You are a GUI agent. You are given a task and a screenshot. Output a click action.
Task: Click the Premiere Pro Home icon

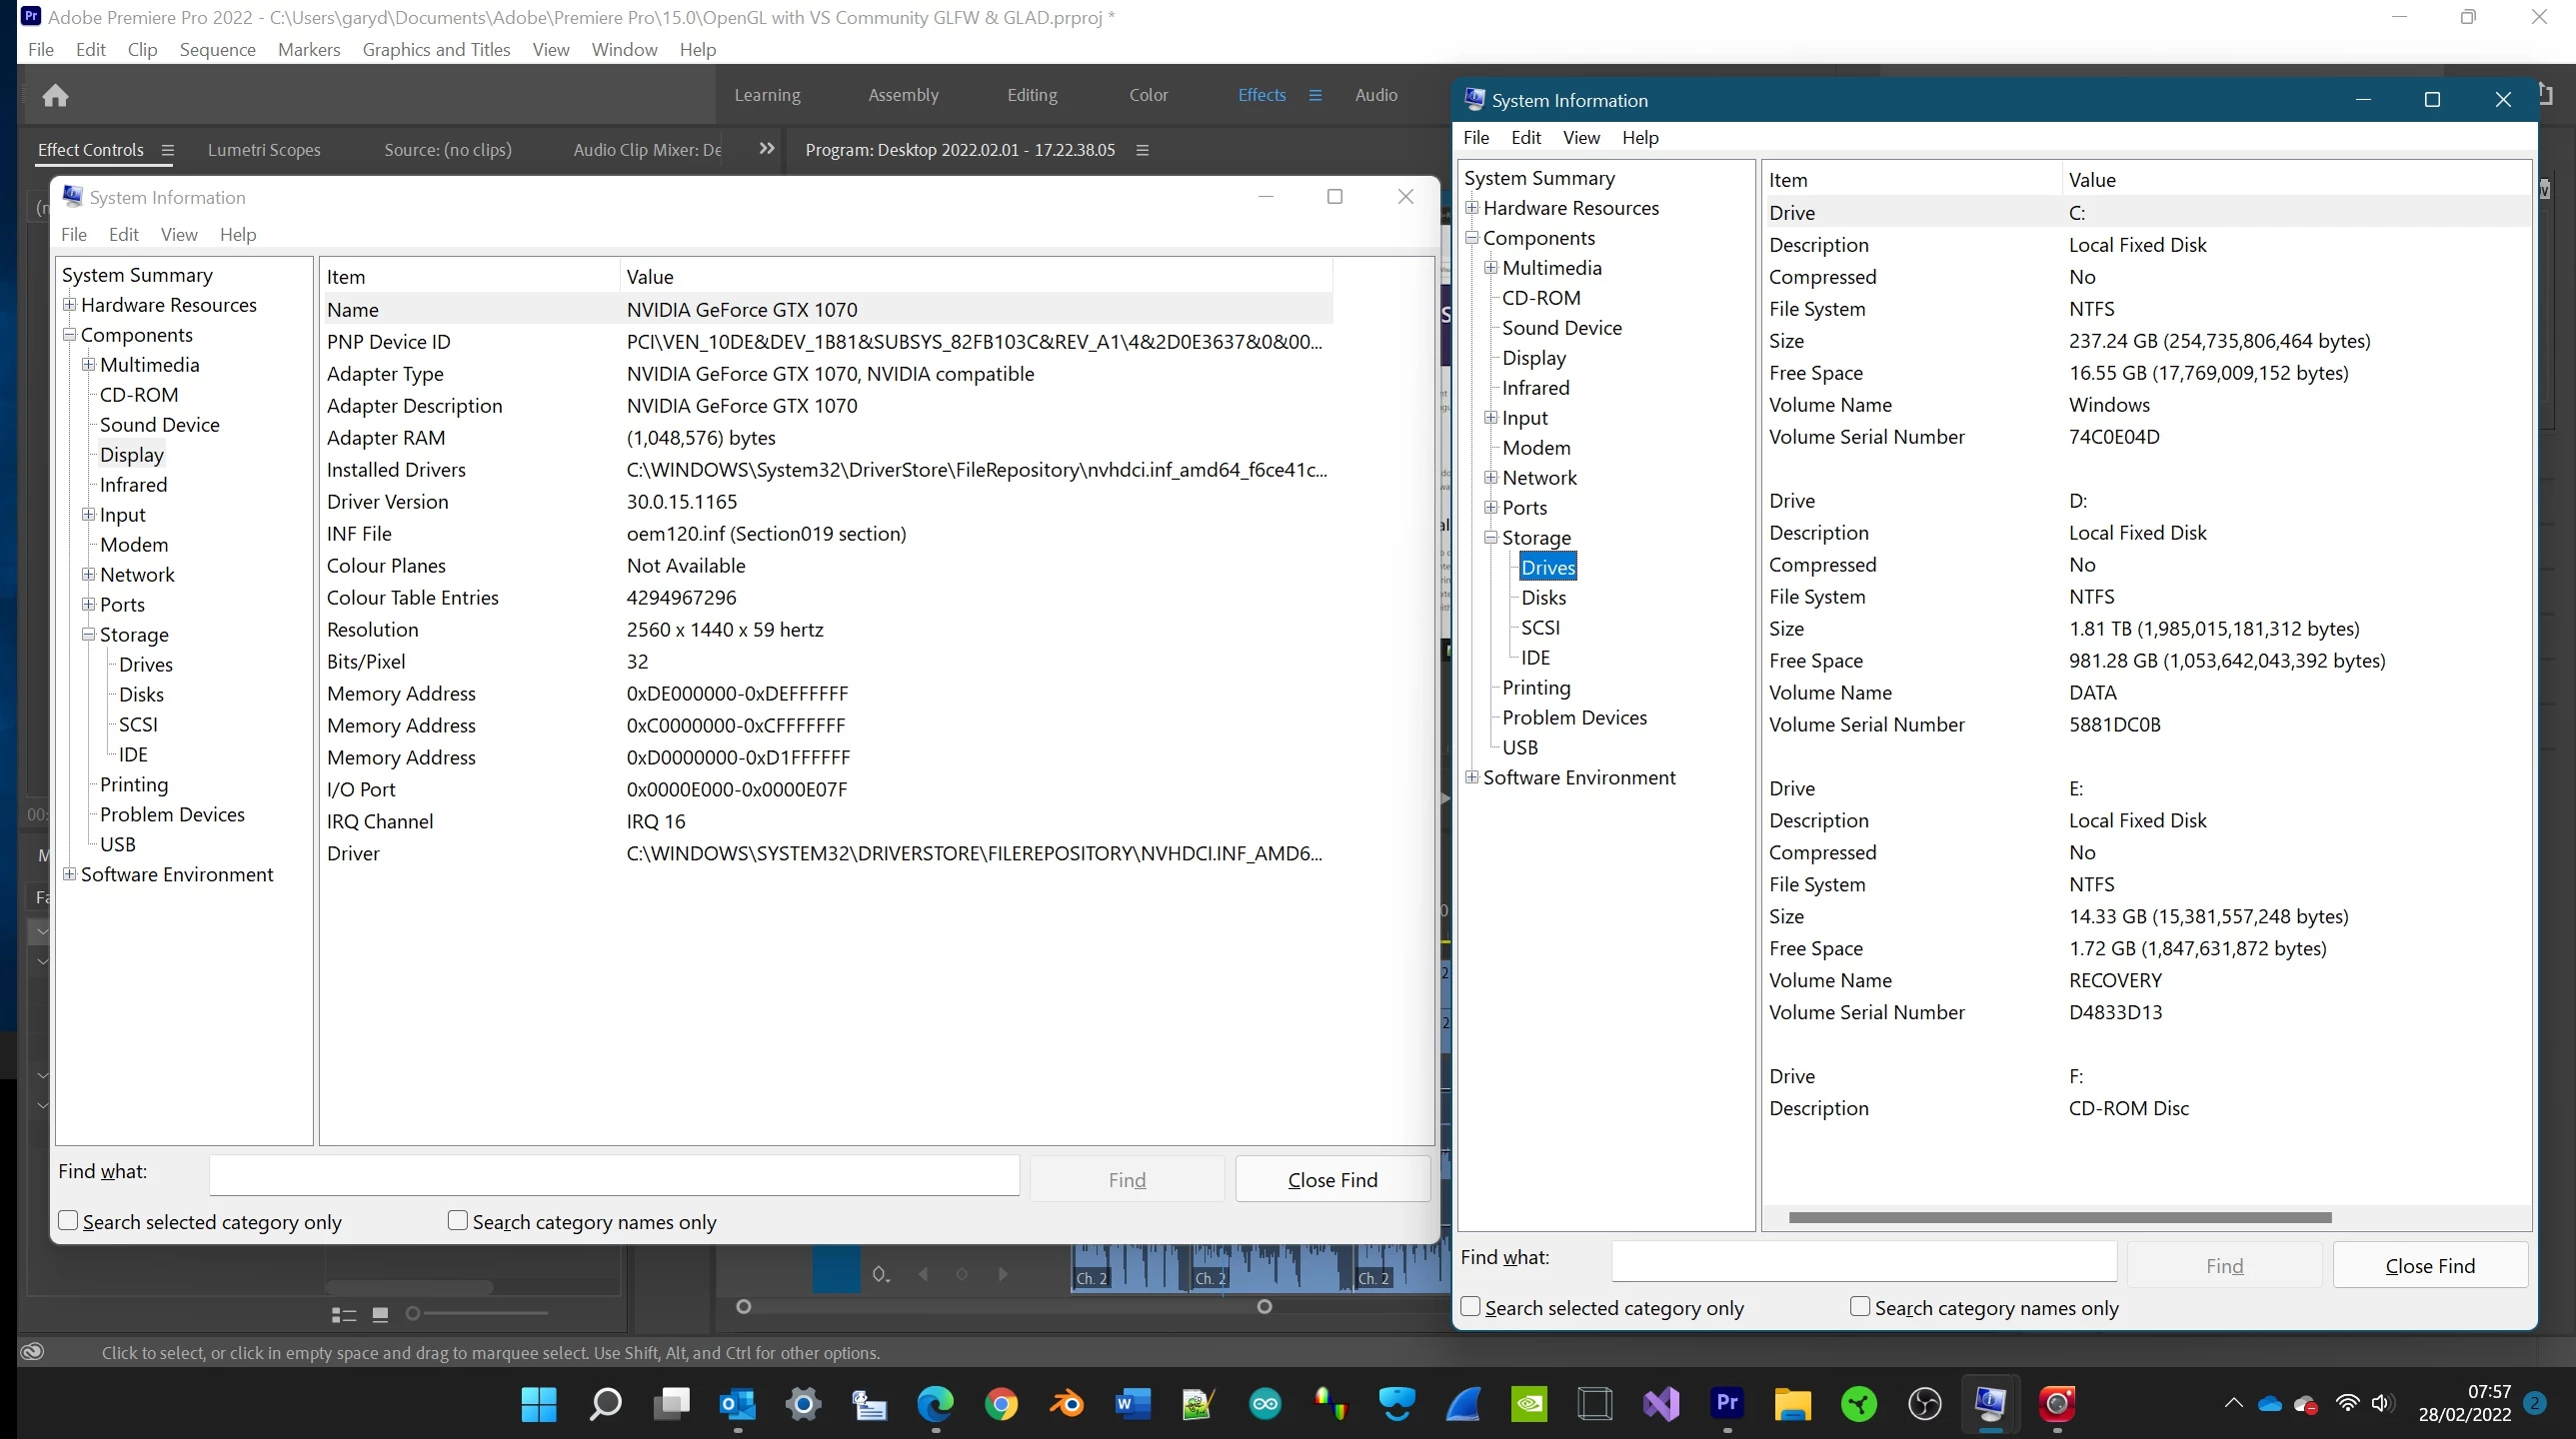click(55, 95)
